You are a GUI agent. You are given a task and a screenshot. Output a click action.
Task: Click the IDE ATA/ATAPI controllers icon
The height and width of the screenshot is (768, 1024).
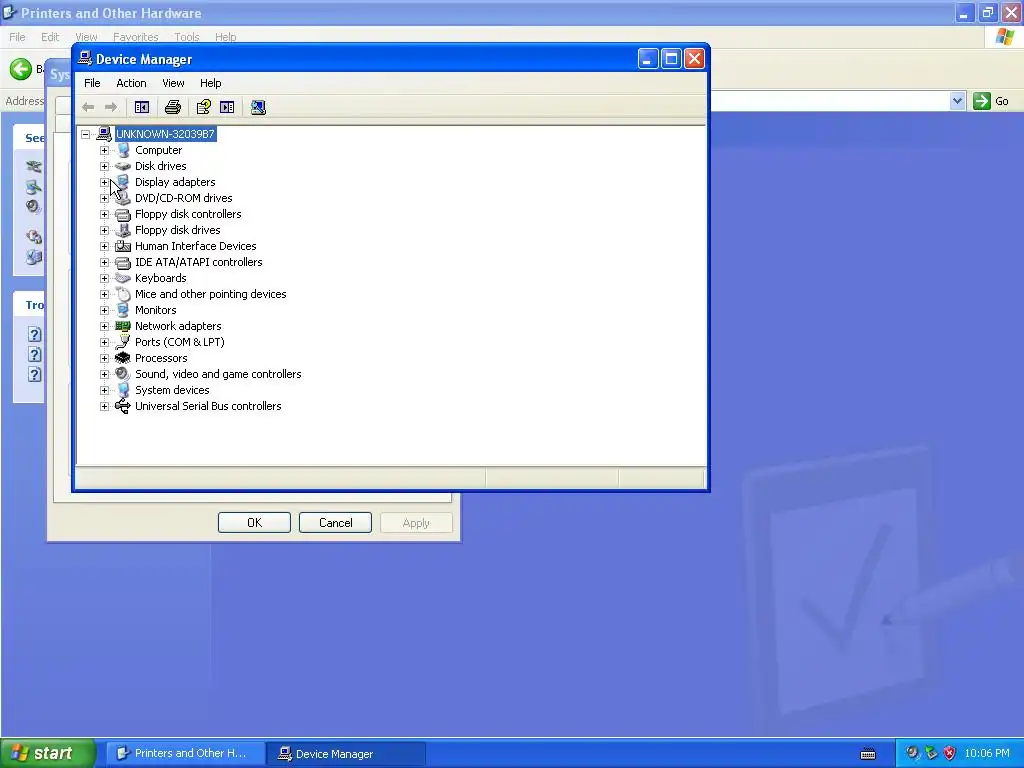pyautogui.click(x=123, y=263)
